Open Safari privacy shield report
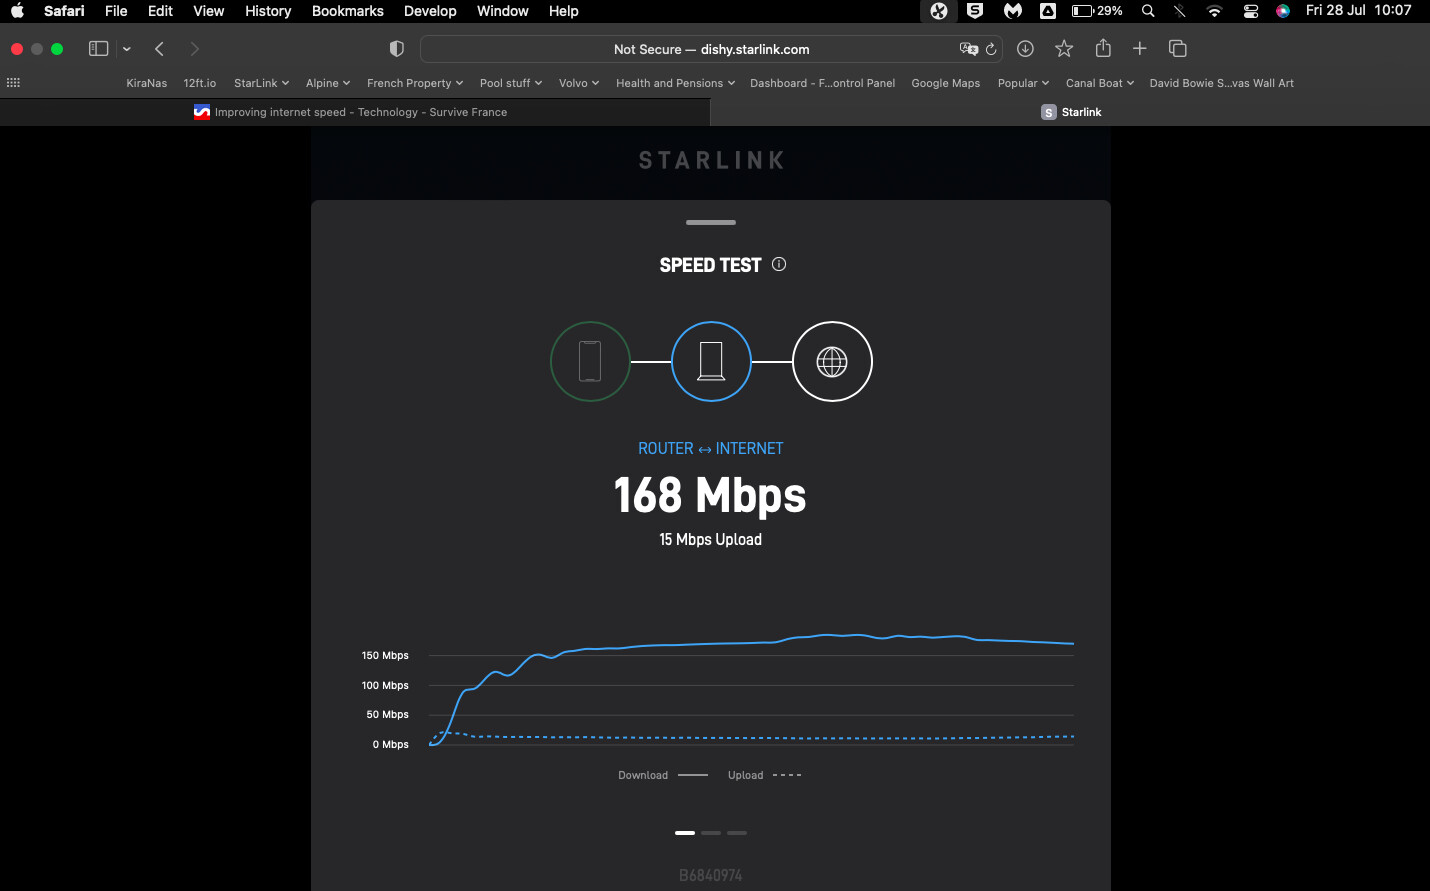The height and width of the screenshot is (891, 1430). pos(397,49)
